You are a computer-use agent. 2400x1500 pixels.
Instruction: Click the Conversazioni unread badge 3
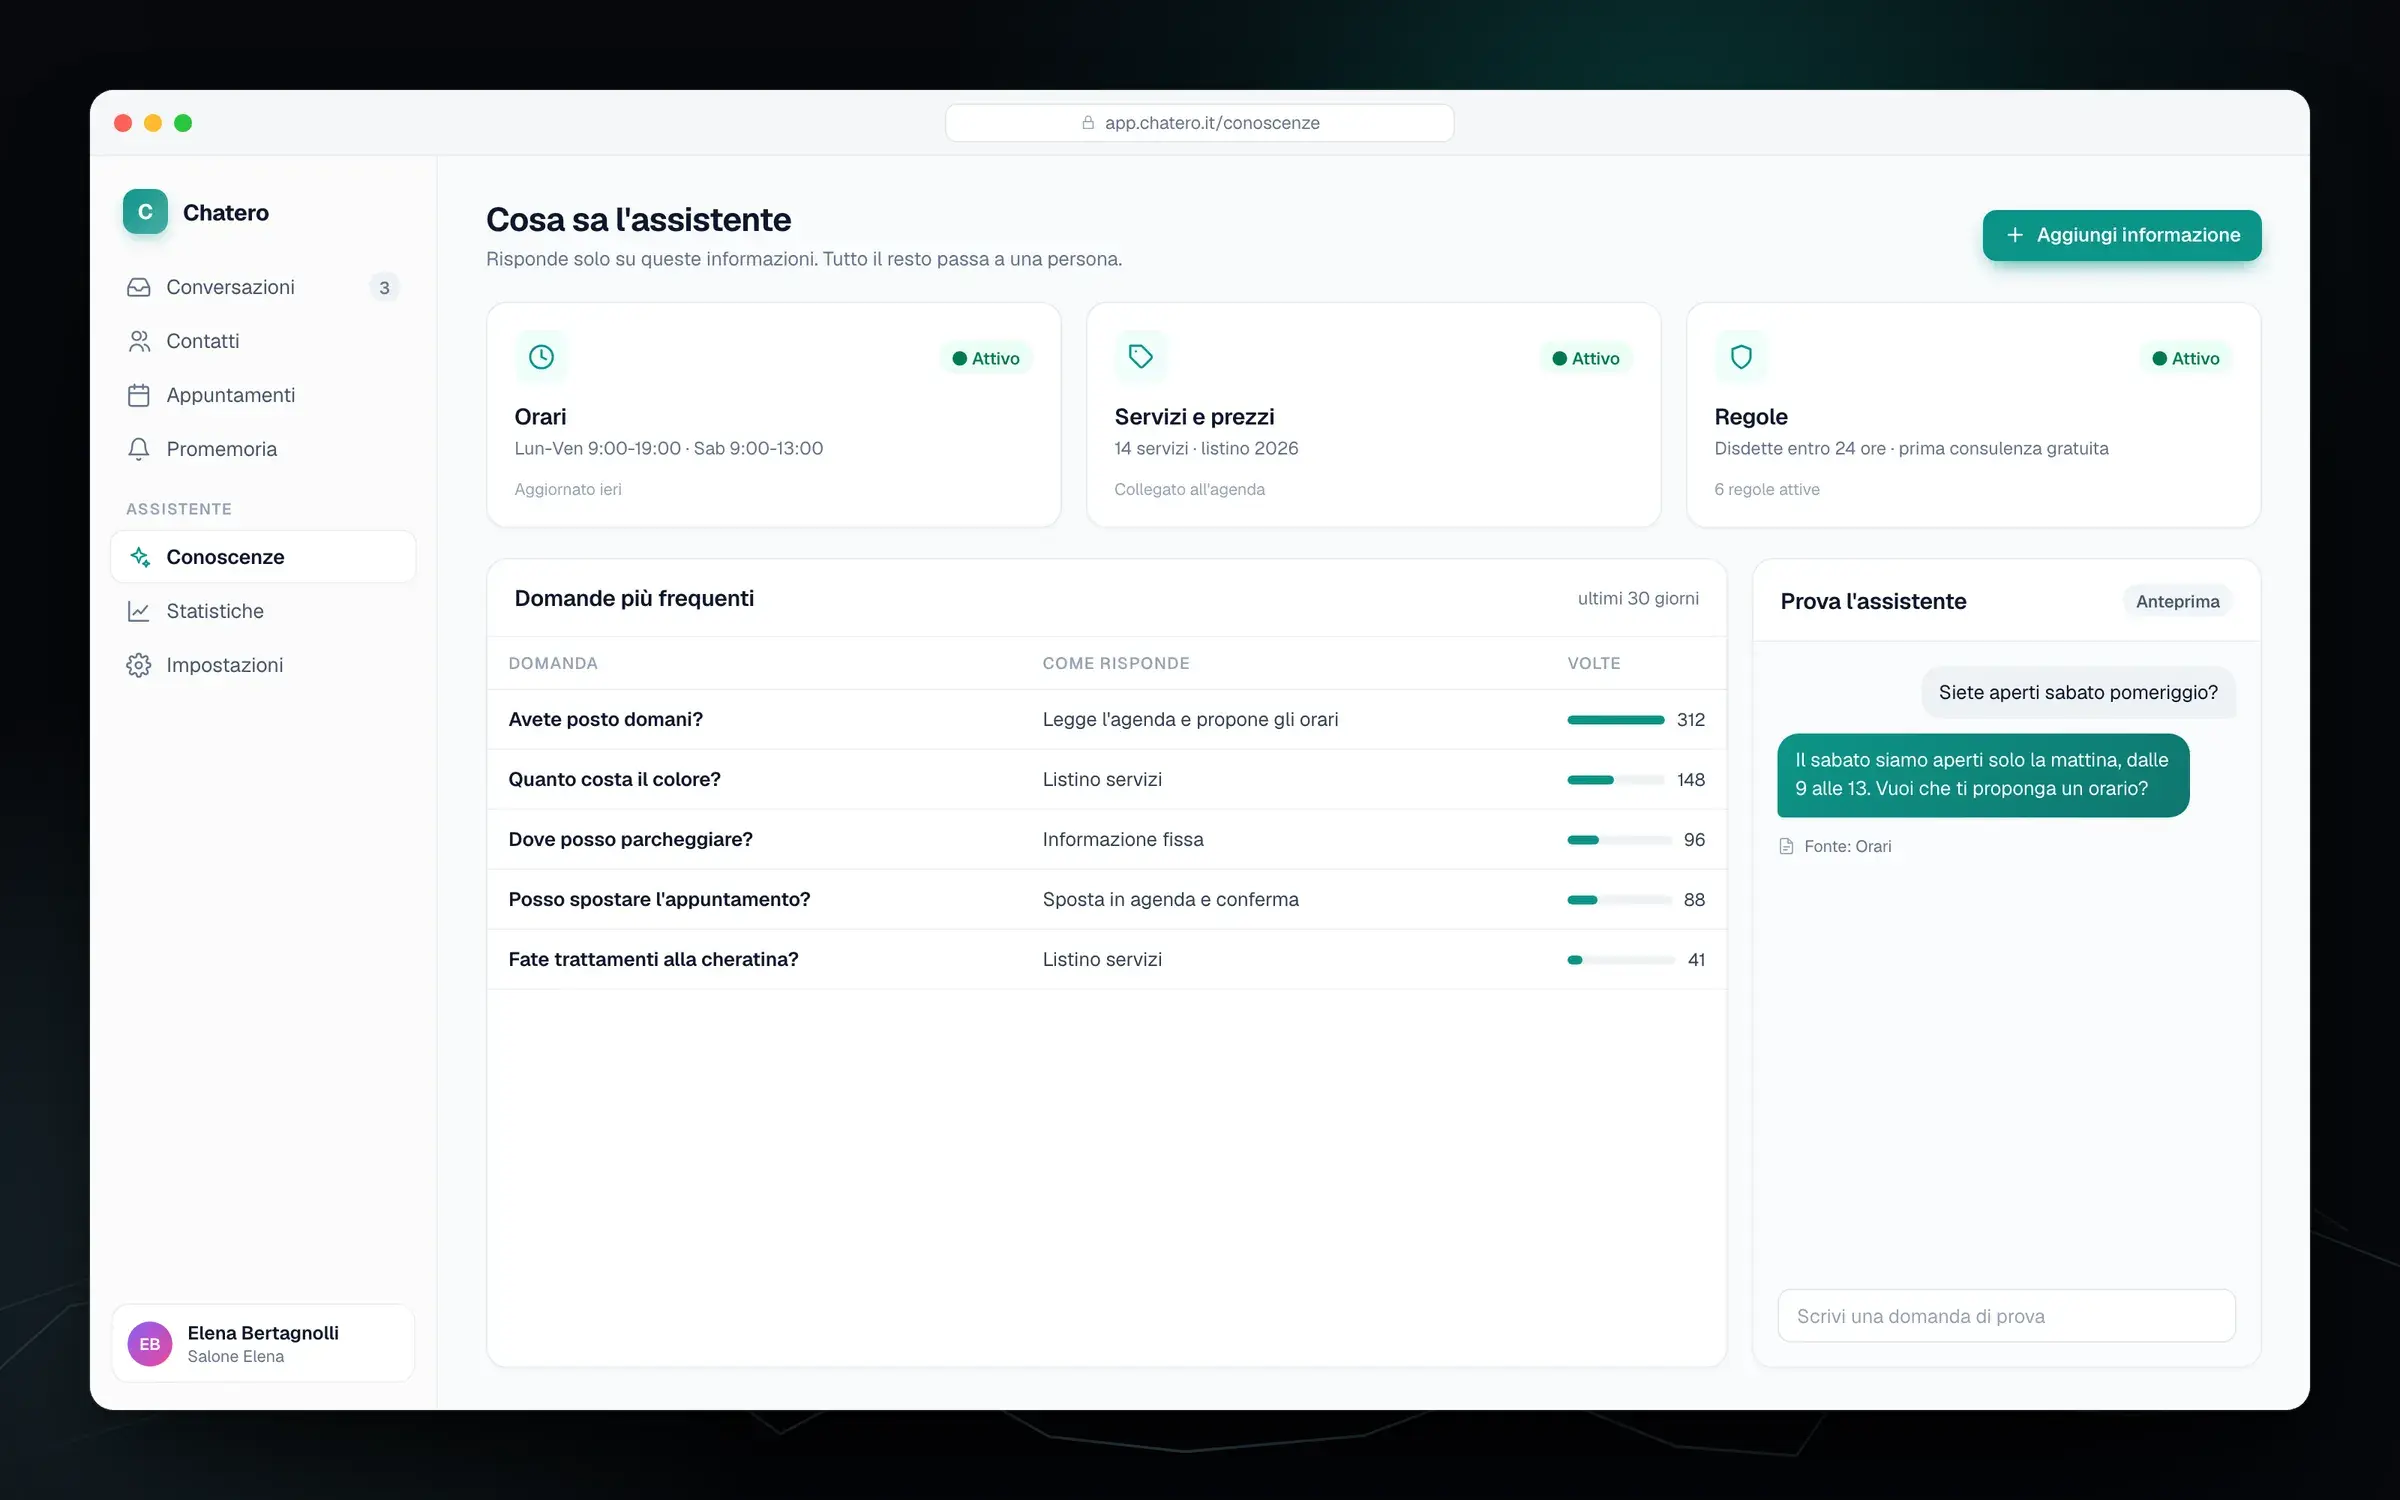point(384,288)
